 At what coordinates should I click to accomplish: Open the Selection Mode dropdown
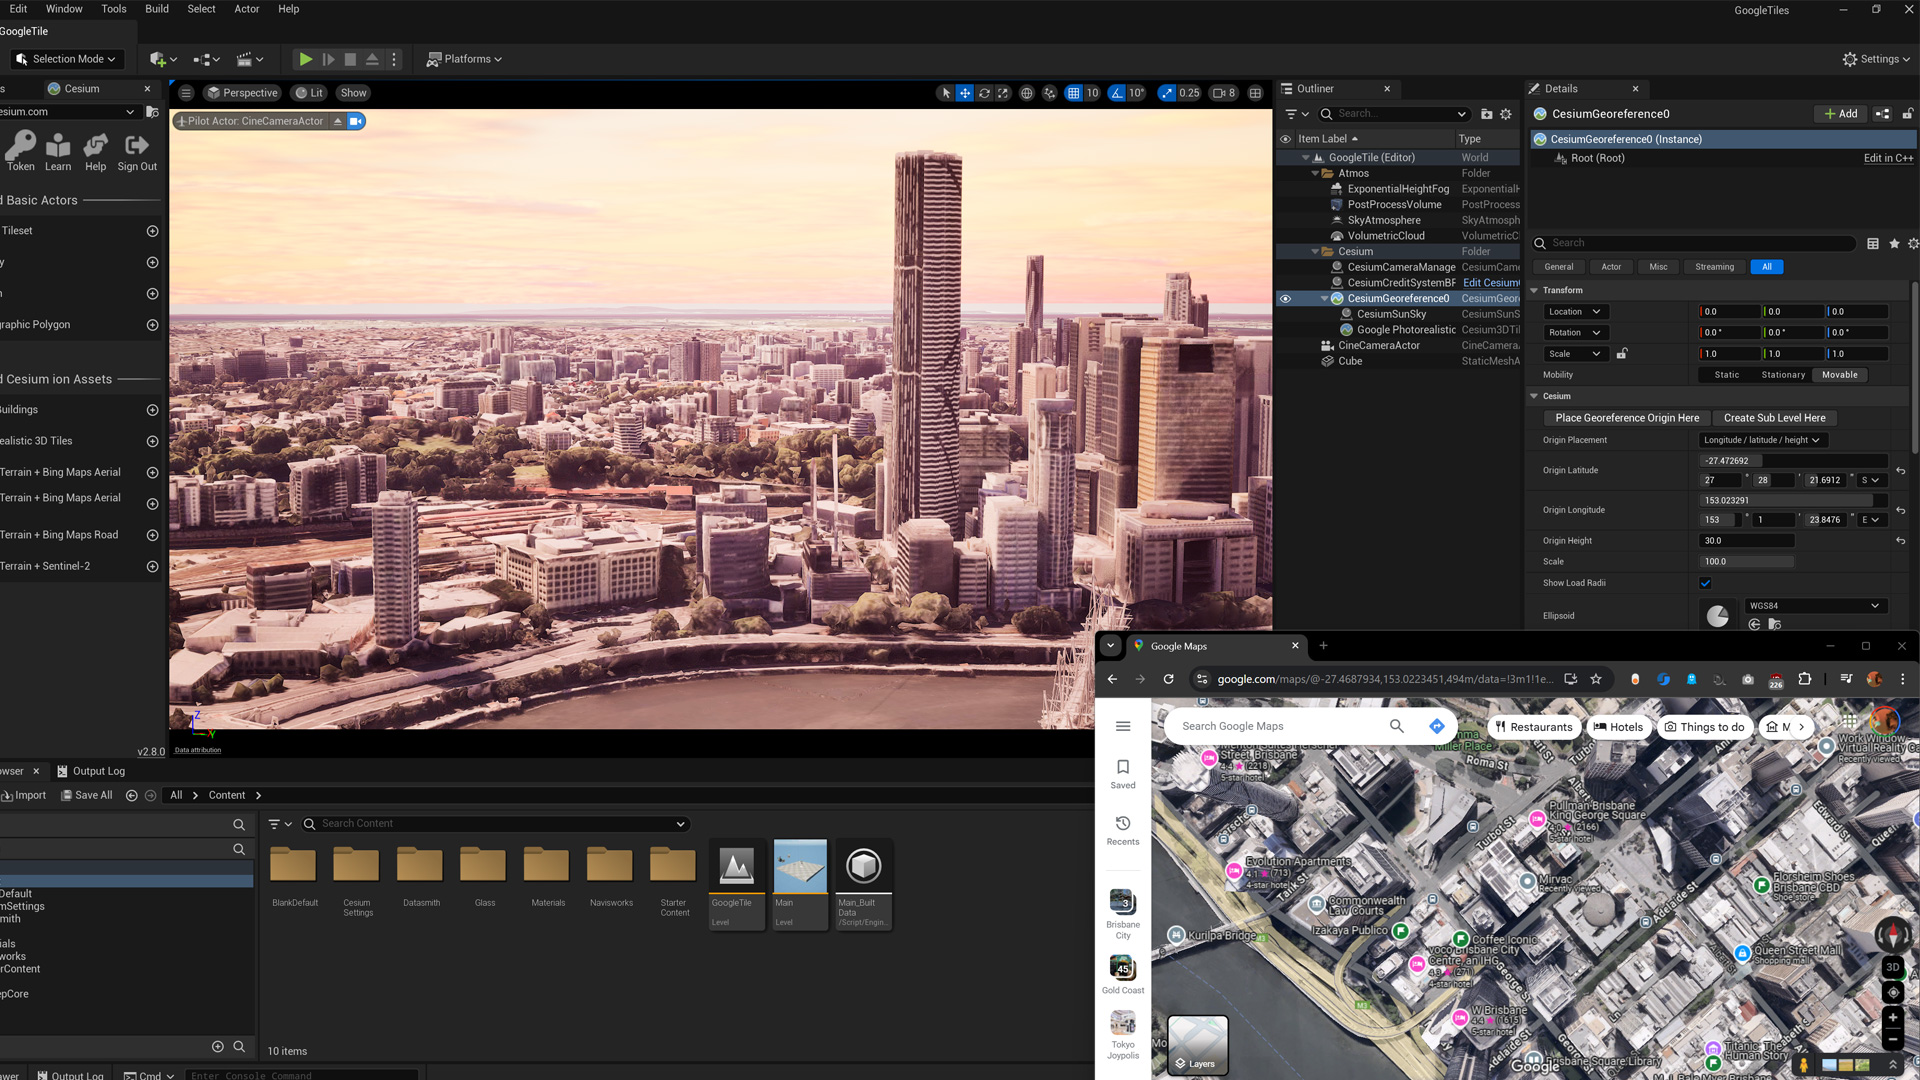click(67, 59)
